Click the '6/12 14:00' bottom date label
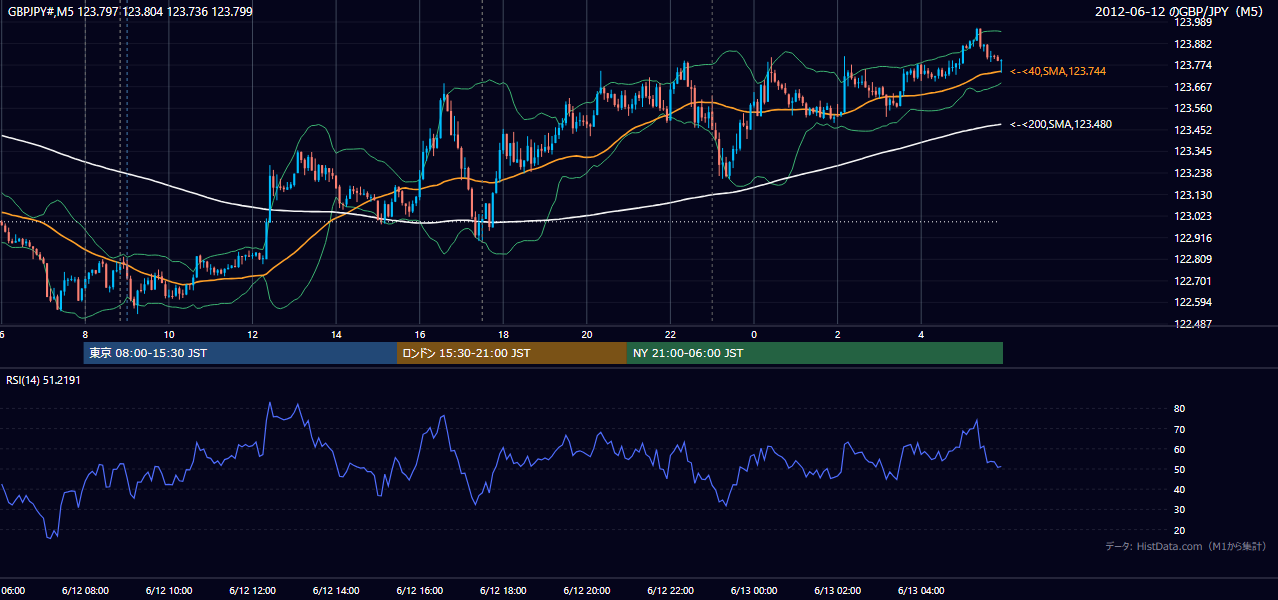Viewport: 1278px width, 600px height. coord(336,591)
